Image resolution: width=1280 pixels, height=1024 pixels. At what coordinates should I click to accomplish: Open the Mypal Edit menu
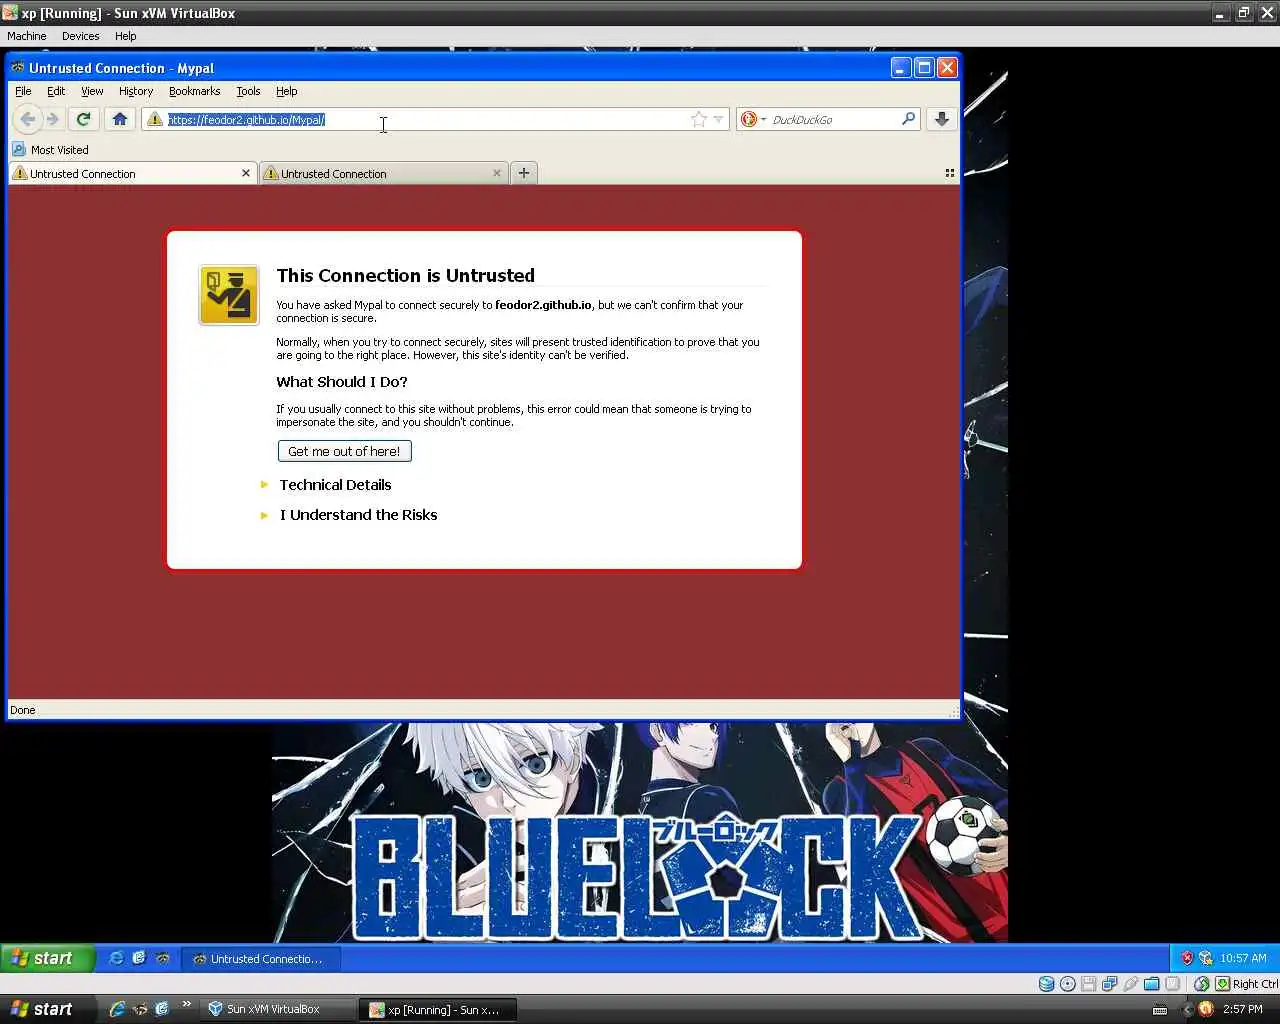pyautogui.click(x=56, y=91)
